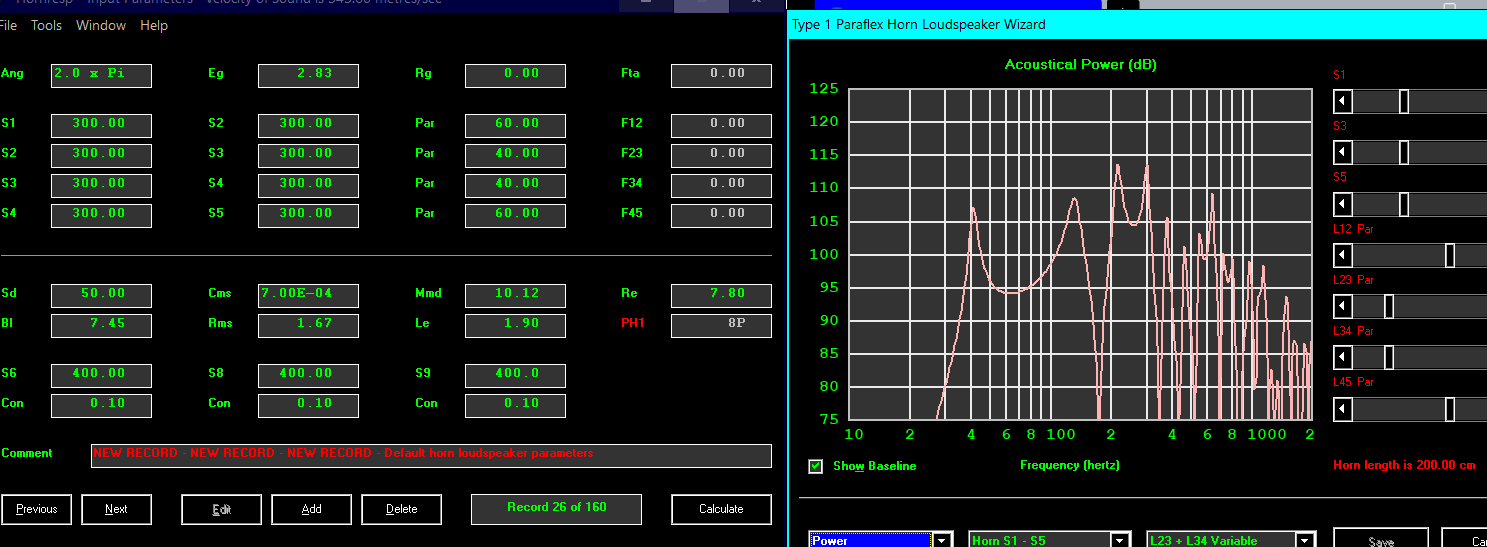Viewport: 1487px width, 547px height.
Task: Click the left arrow of S1 slider
Action: (x=1343, y=101)
